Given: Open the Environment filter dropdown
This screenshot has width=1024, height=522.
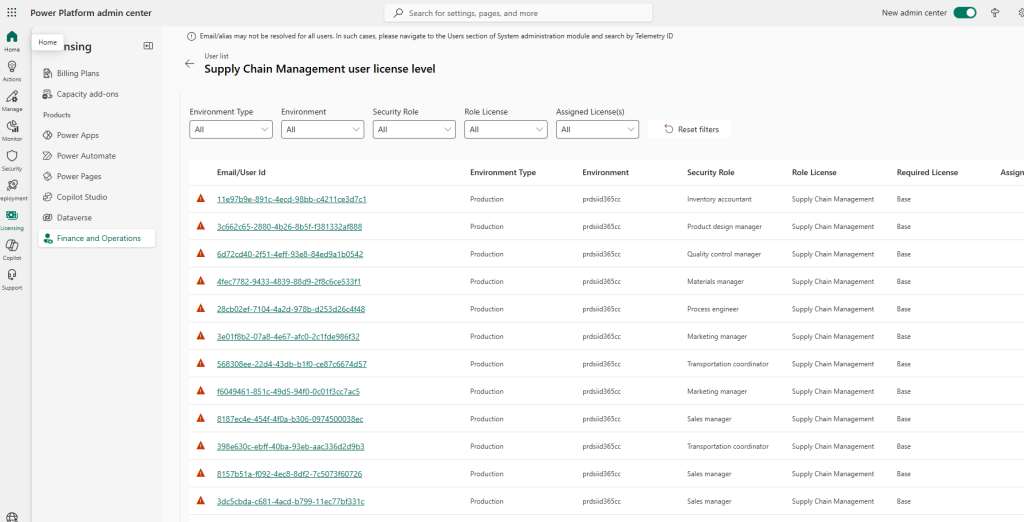Looking at the screenshot, I should coord(323,129).
